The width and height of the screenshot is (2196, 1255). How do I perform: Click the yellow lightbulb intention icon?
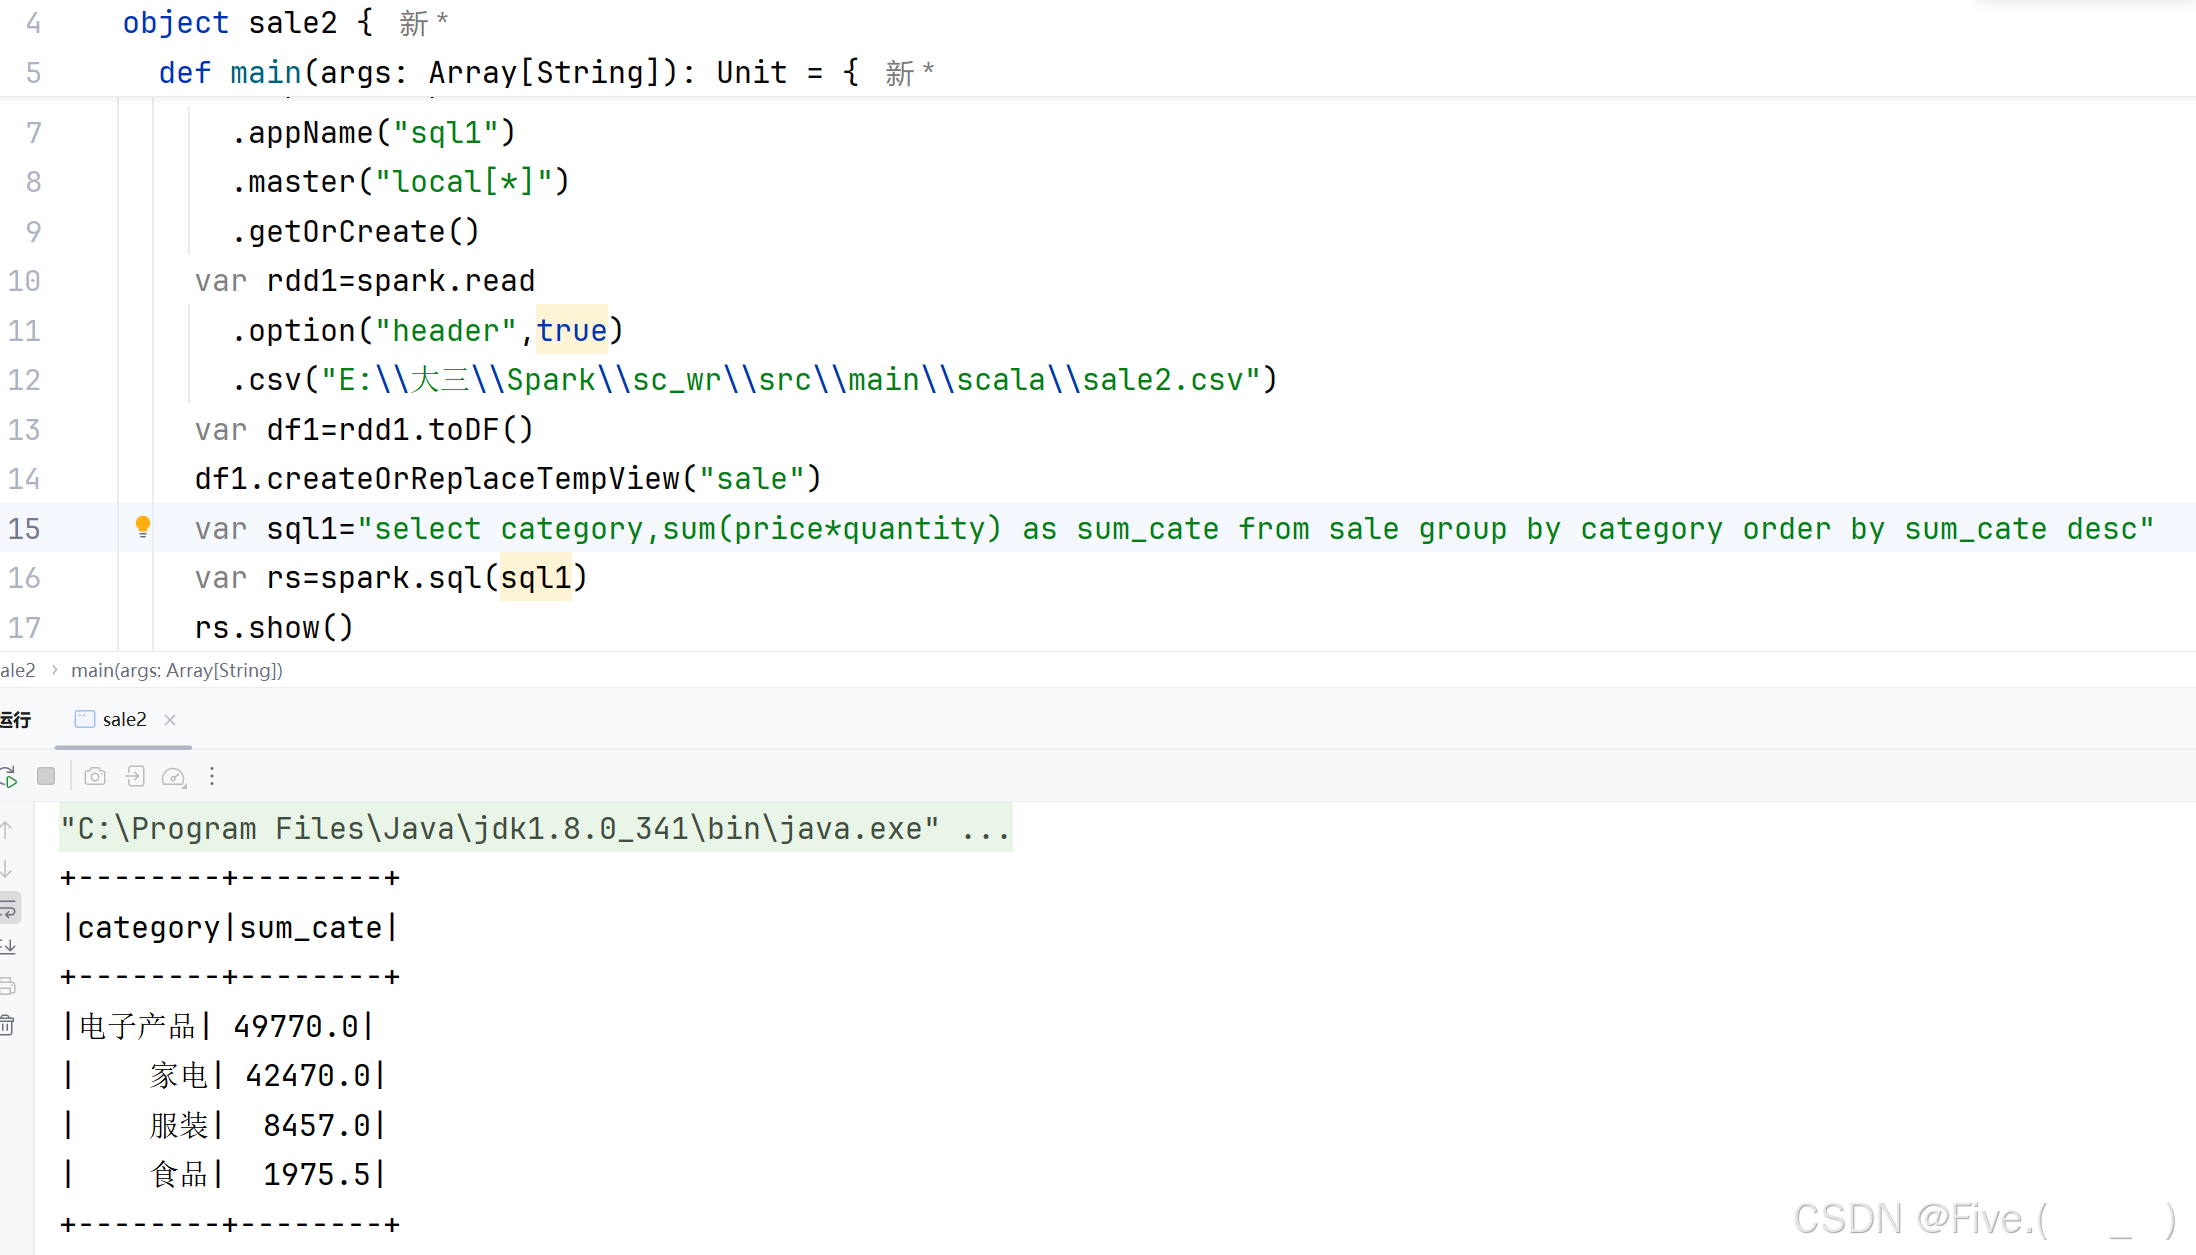(x=143, y=527)
